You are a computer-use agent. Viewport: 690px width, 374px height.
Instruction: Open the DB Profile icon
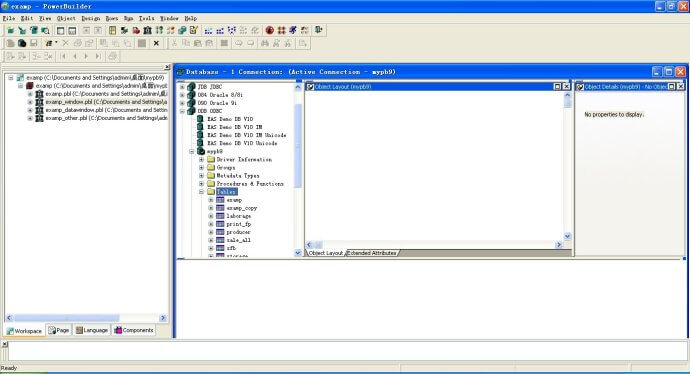click(x=159, y=30)
